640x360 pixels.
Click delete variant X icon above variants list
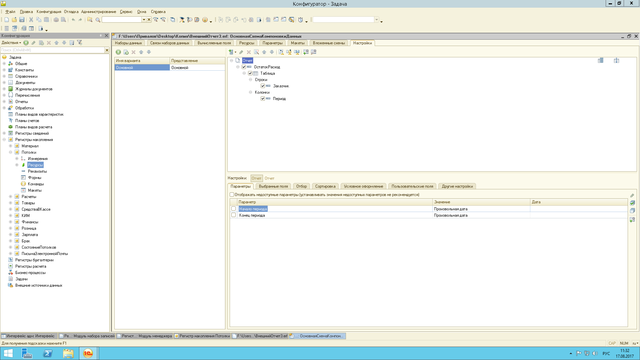pyautogui.click(x=133, y=52)
